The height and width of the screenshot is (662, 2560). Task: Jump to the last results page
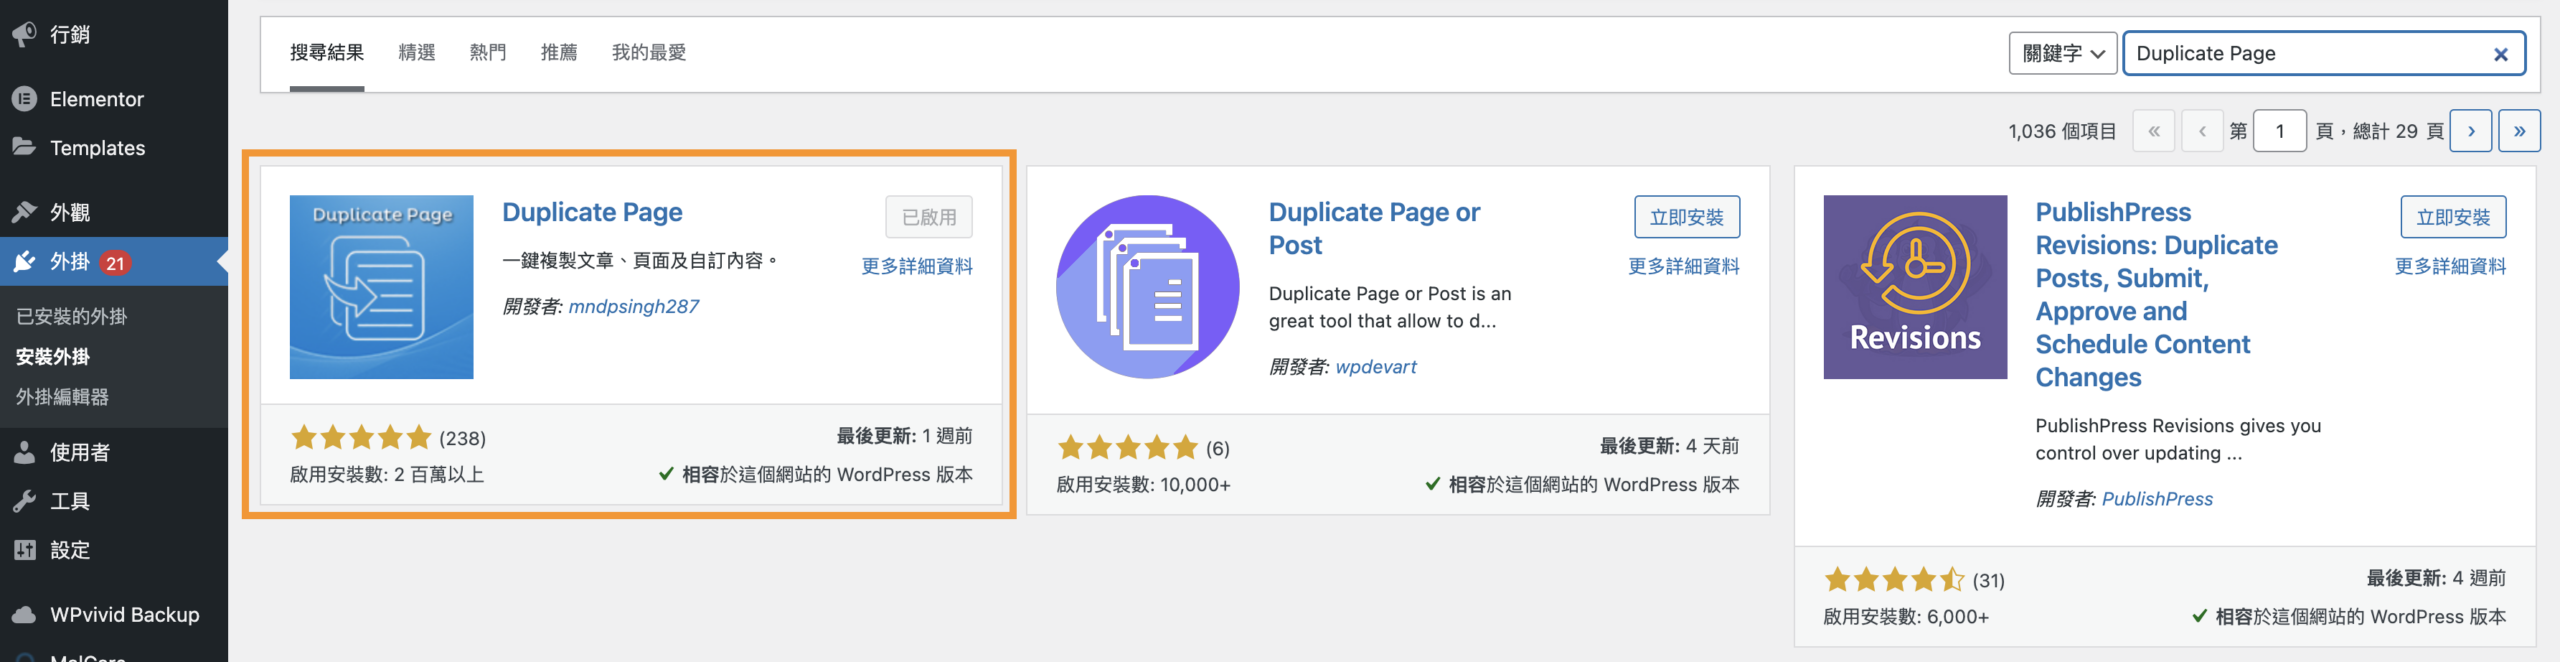pyautogui.click(x=2519, y=131)
